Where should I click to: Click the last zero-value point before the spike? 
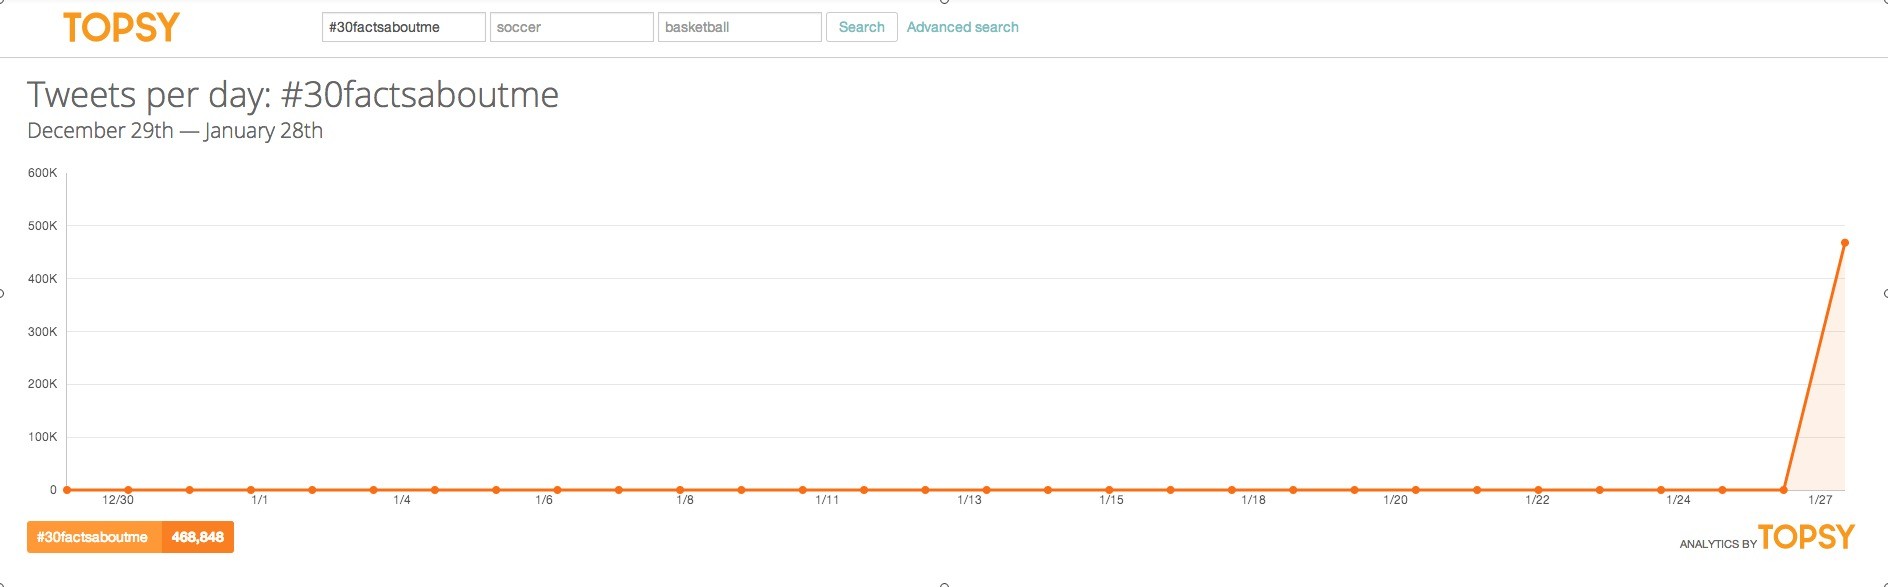click(x=1783, y=490)
